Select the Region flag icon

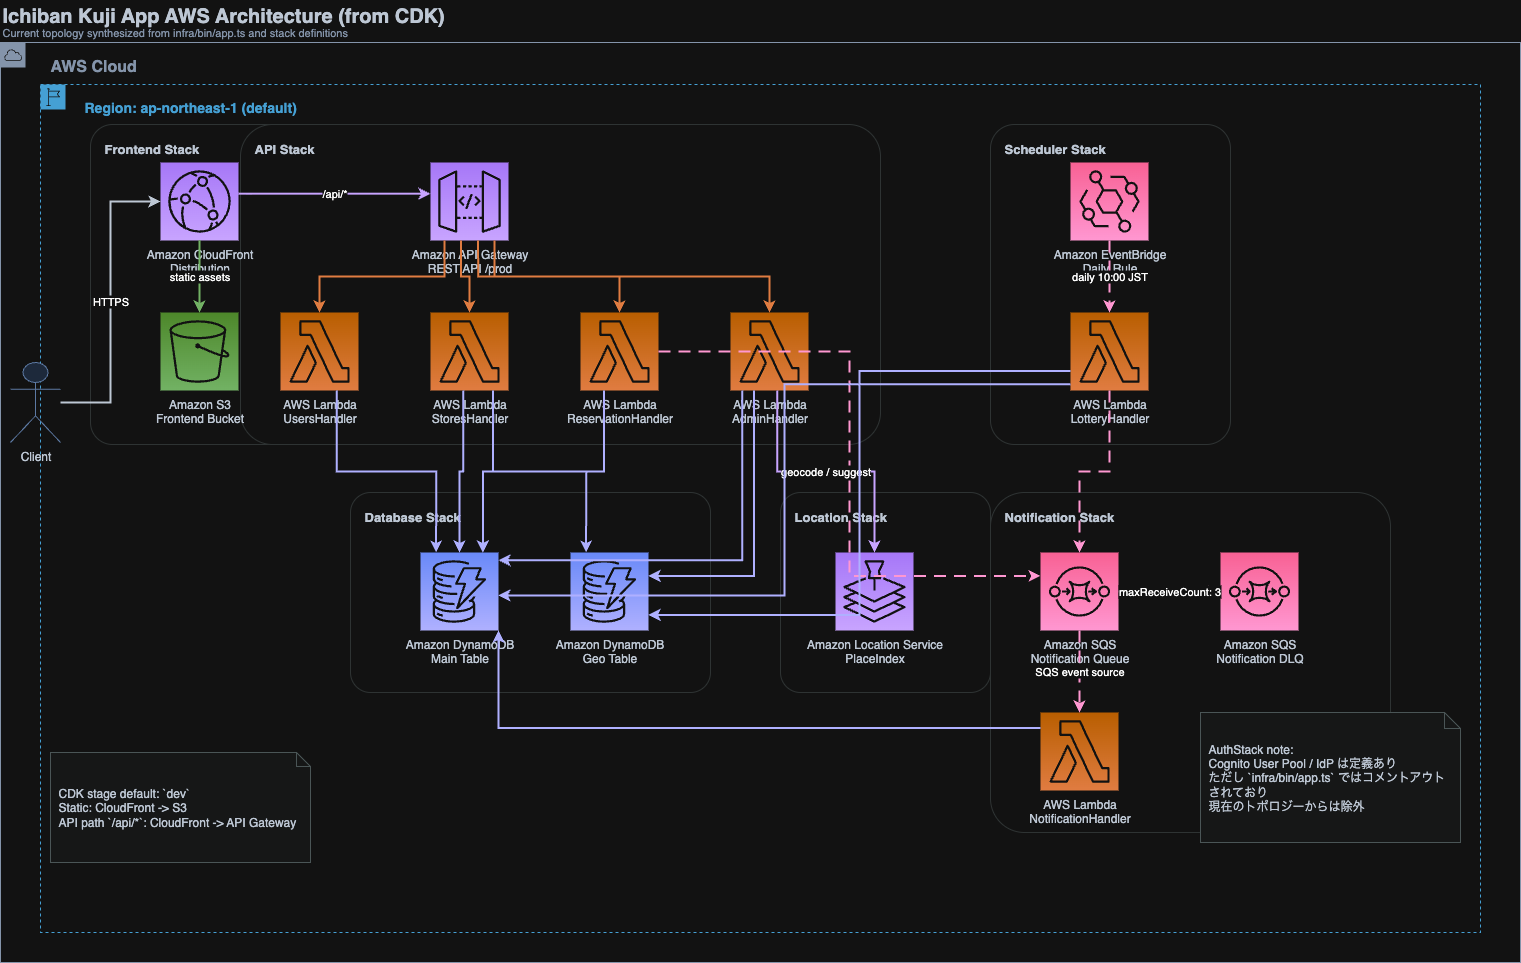pyautogui.click(x=53, y=97)
